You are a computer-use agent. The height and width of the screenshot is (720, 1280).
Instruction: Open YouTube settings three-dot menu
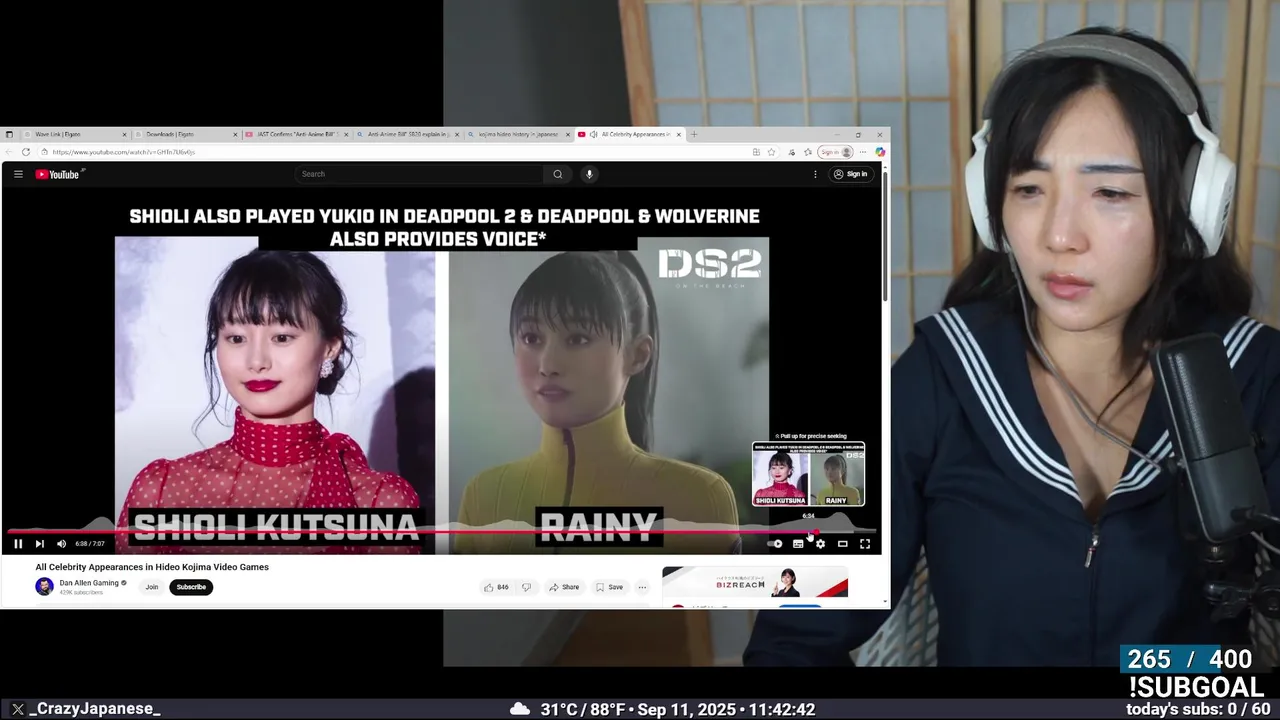[x=815, y=174]
